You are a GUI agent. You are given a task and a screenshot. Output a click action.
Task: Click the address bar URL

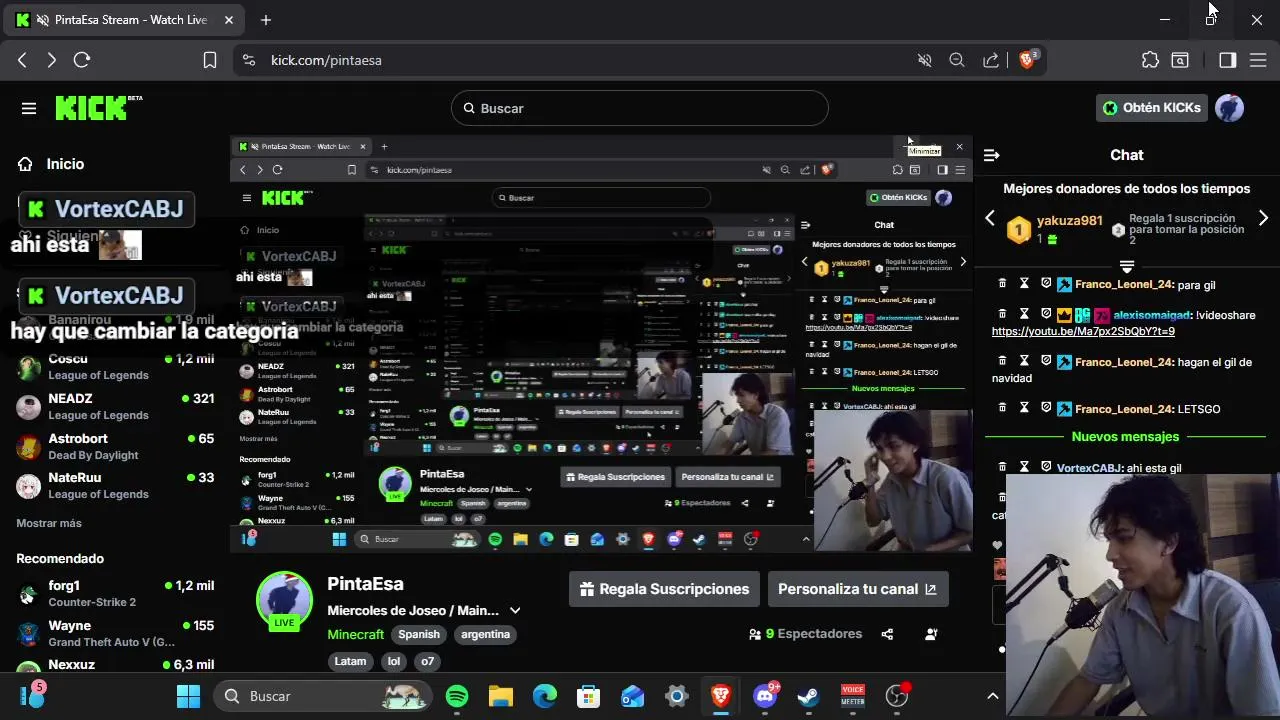(x=326, y=60)
